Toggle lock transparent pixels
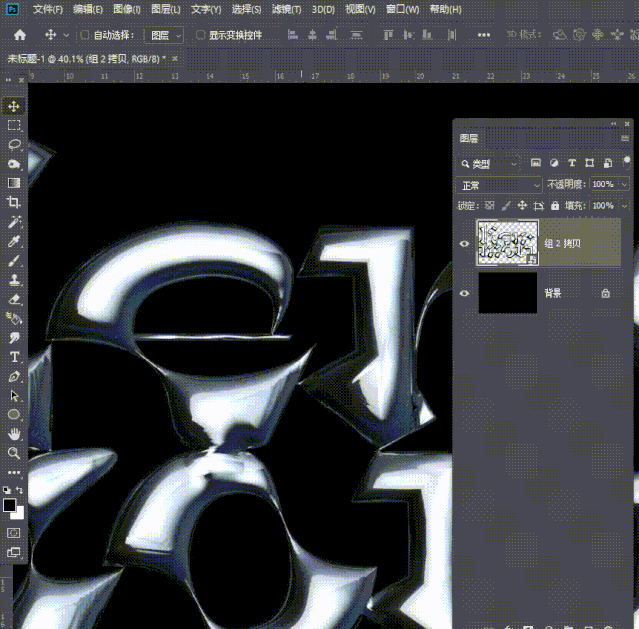Viewport: 639px width, 629px height. pos(489,205)
